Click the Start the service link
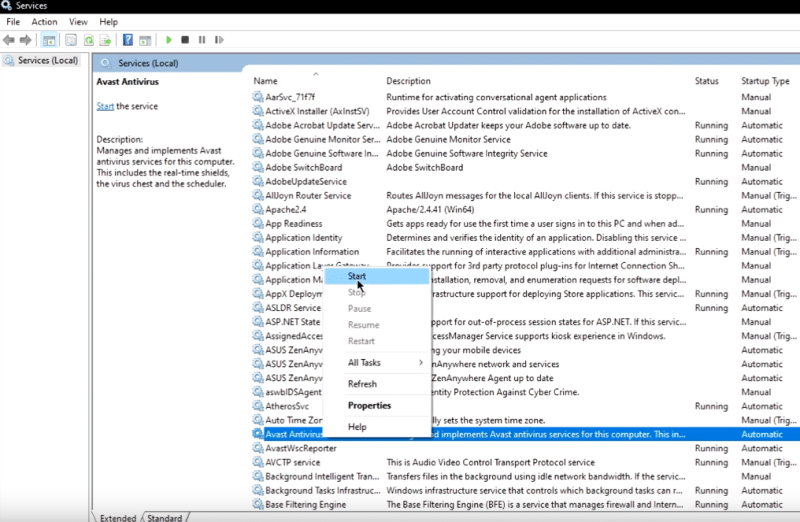 [x=105, y=106]
